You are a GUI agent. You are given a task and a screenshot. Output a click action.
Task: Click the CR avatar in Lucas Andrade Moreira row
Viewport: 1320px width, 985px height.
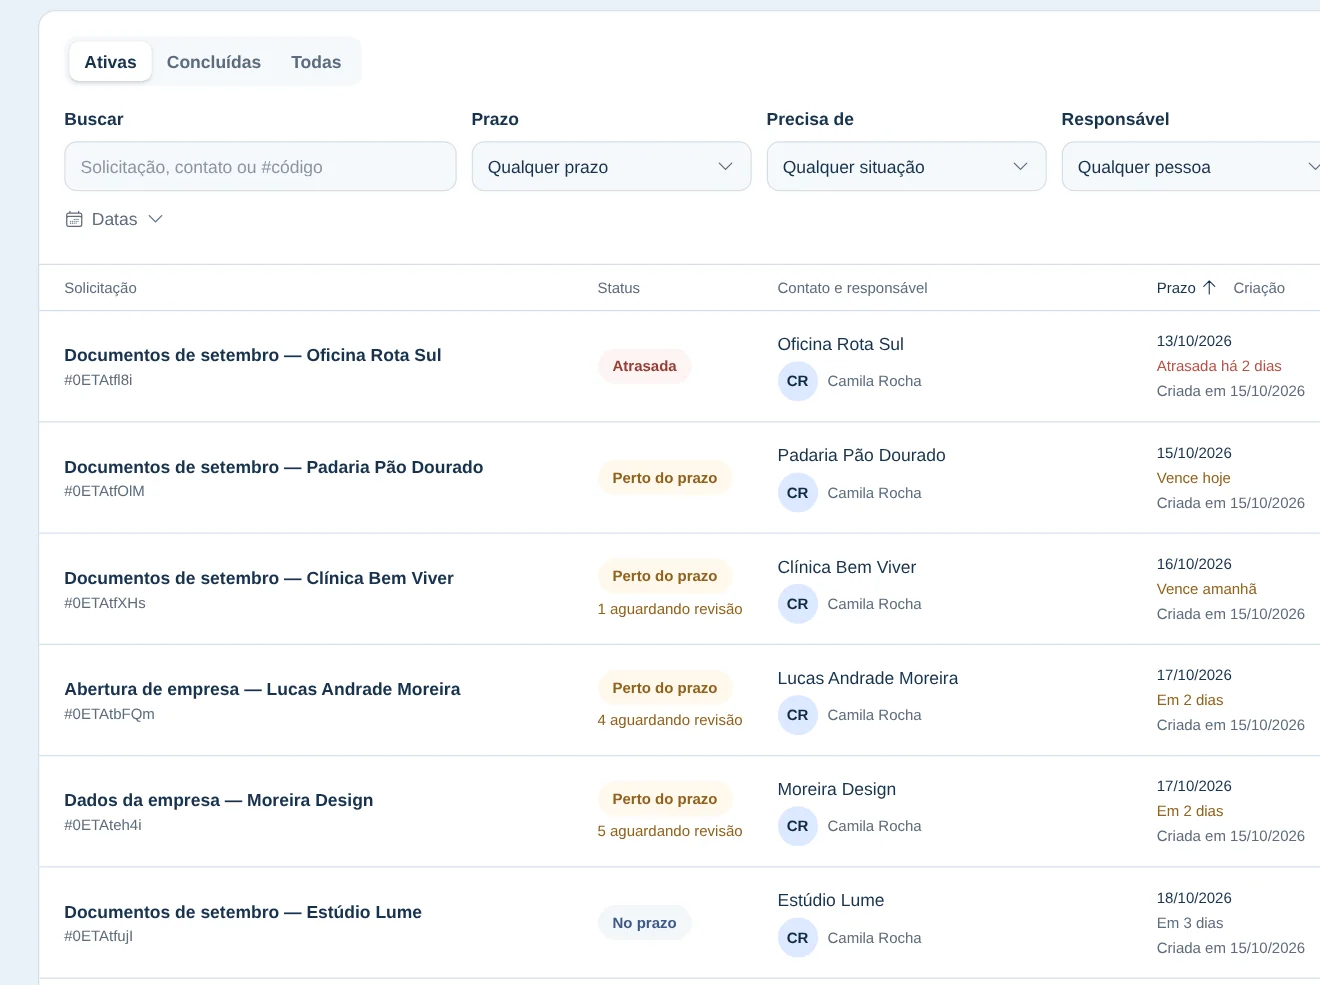point(798,715)
